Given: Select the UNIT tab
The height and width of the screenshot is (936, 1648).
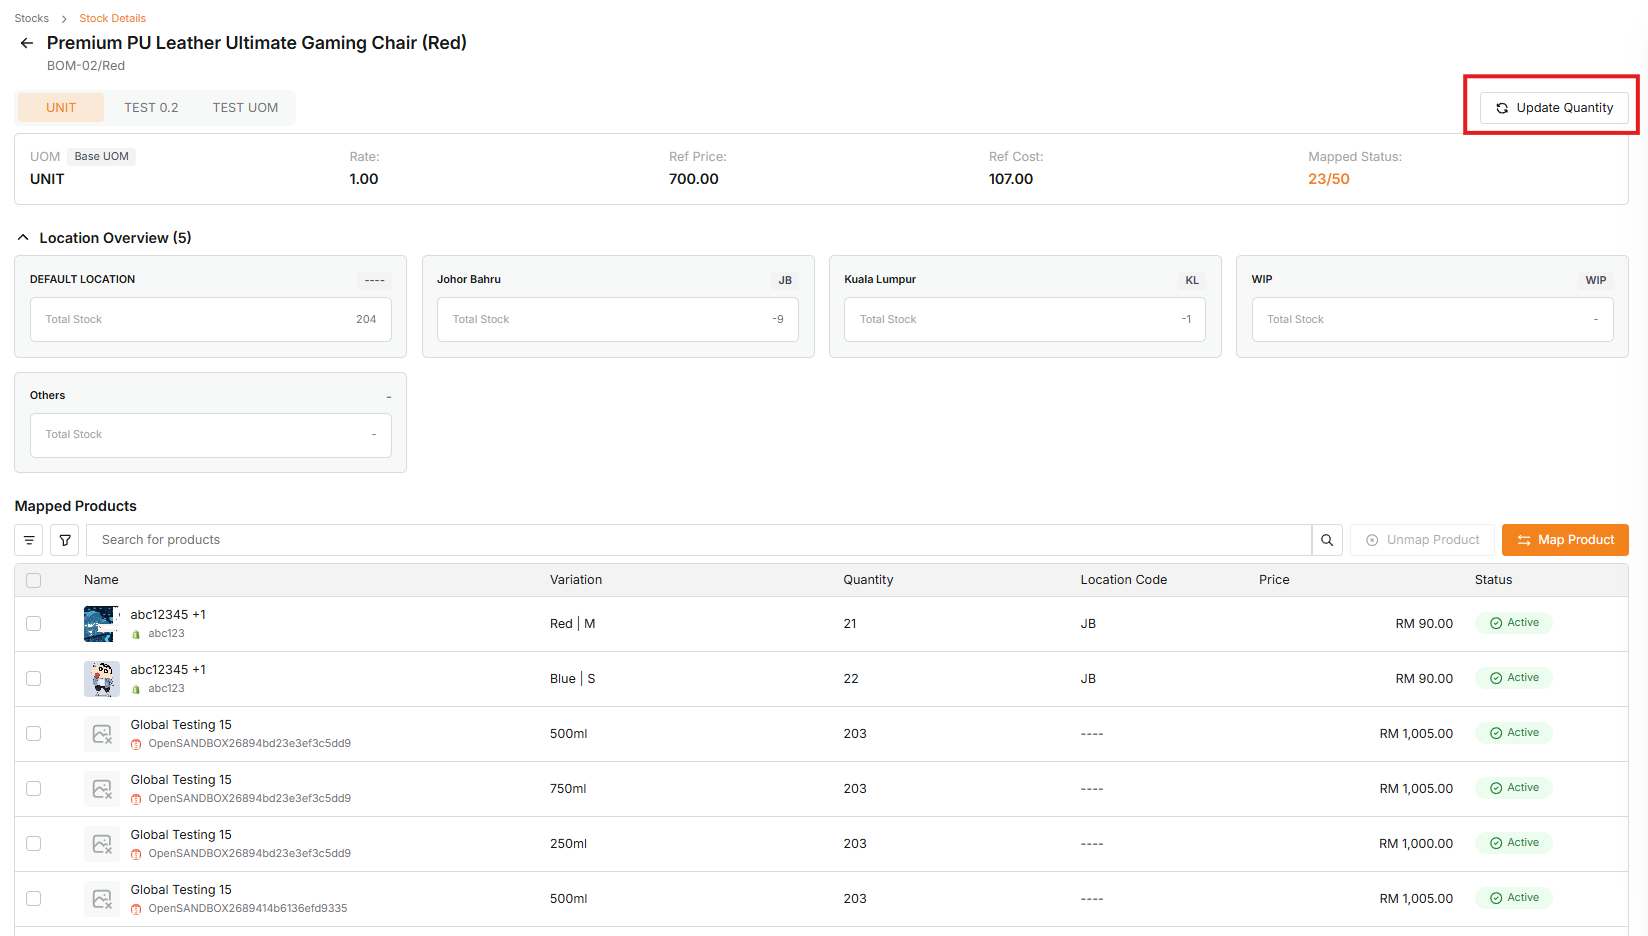Looking at the screenshot, I should [61, 108].
